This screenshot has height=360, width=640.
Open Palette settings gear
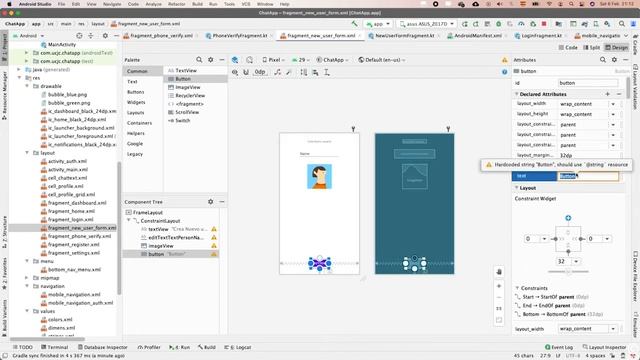click(x=211, y=60)
